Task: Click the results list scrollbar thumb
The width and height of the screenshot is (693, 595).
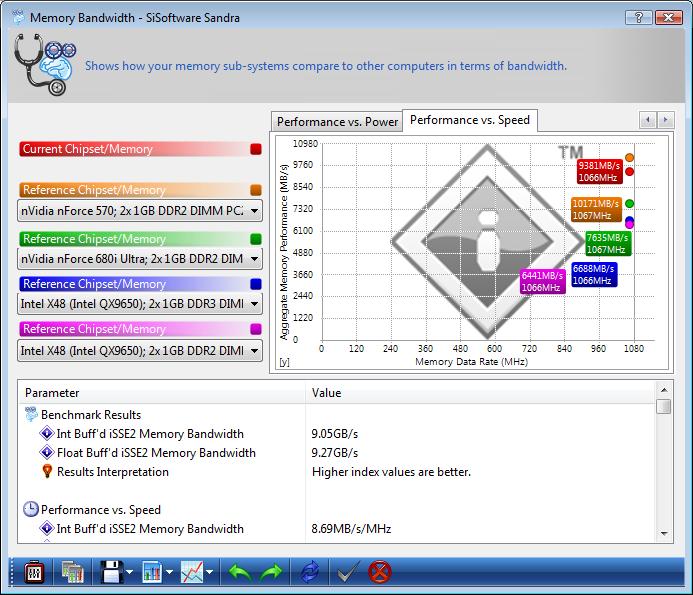Action: (664, 406)
